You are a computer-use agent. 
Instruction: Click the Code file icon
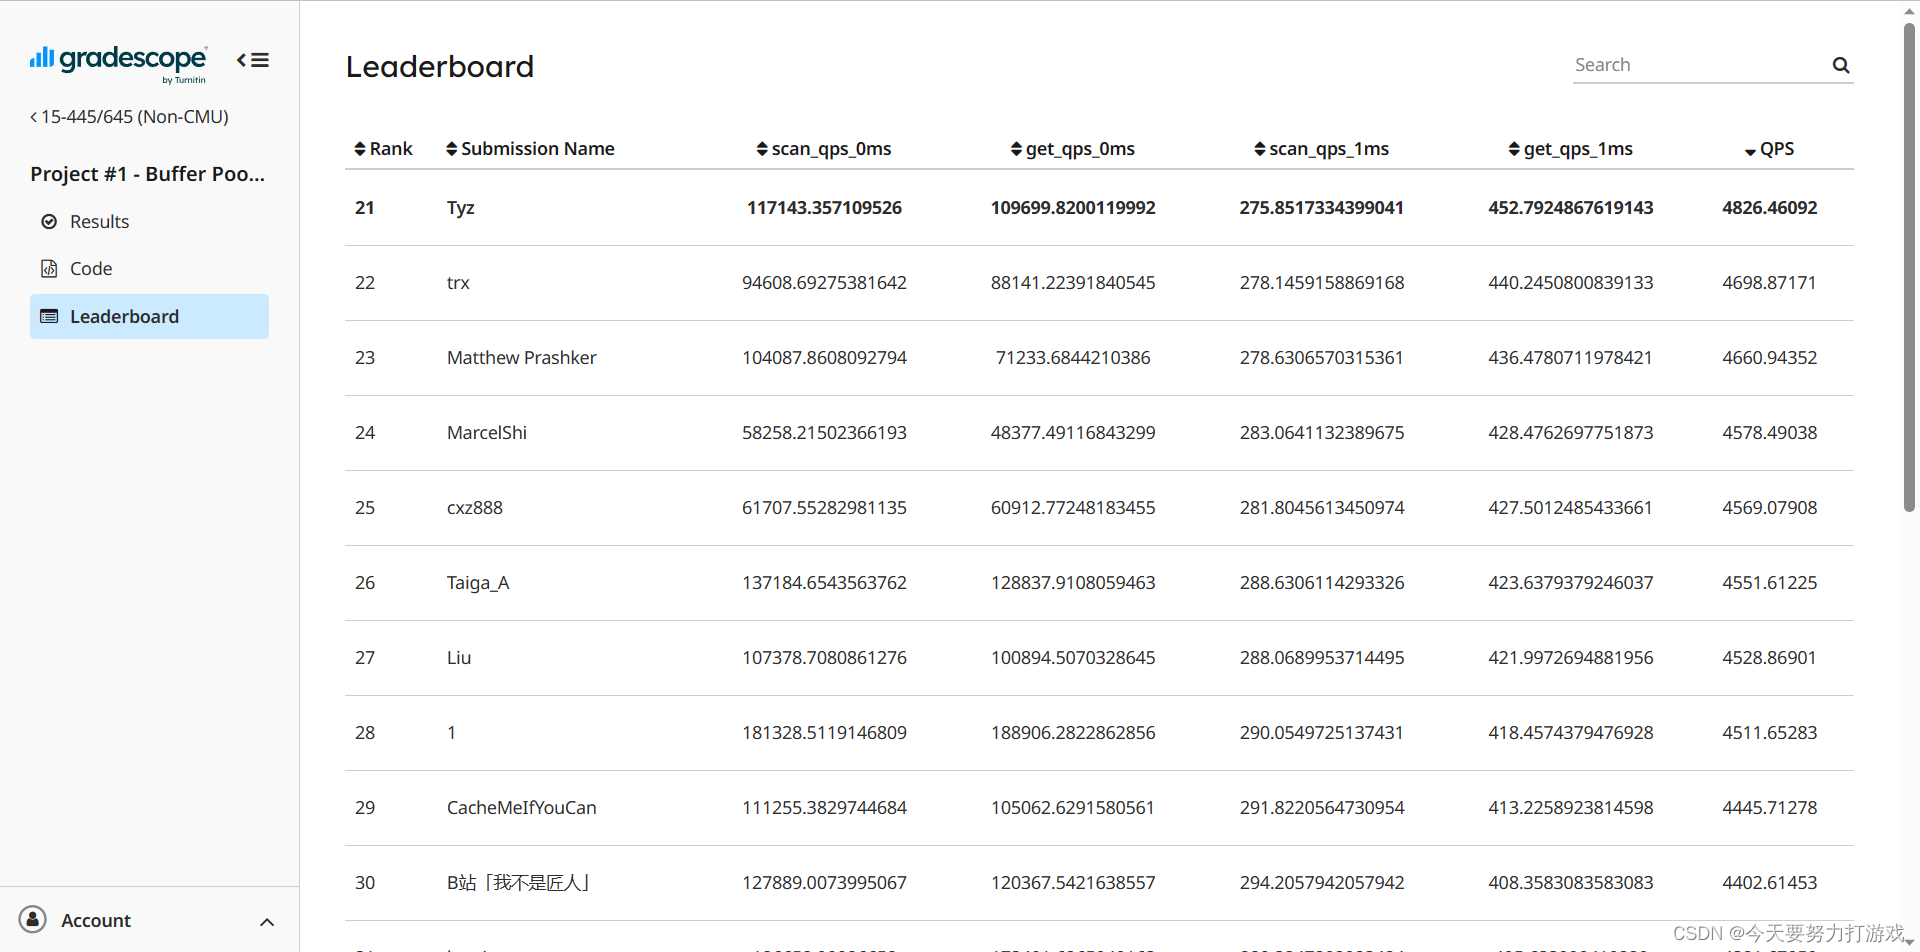[x=49, y=269]
